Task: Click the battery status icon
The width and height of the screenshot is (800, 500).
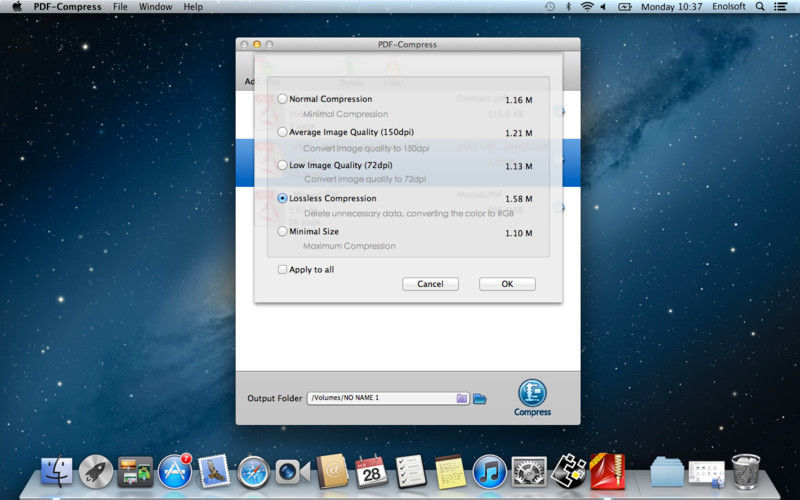Action: pos(625,7)
